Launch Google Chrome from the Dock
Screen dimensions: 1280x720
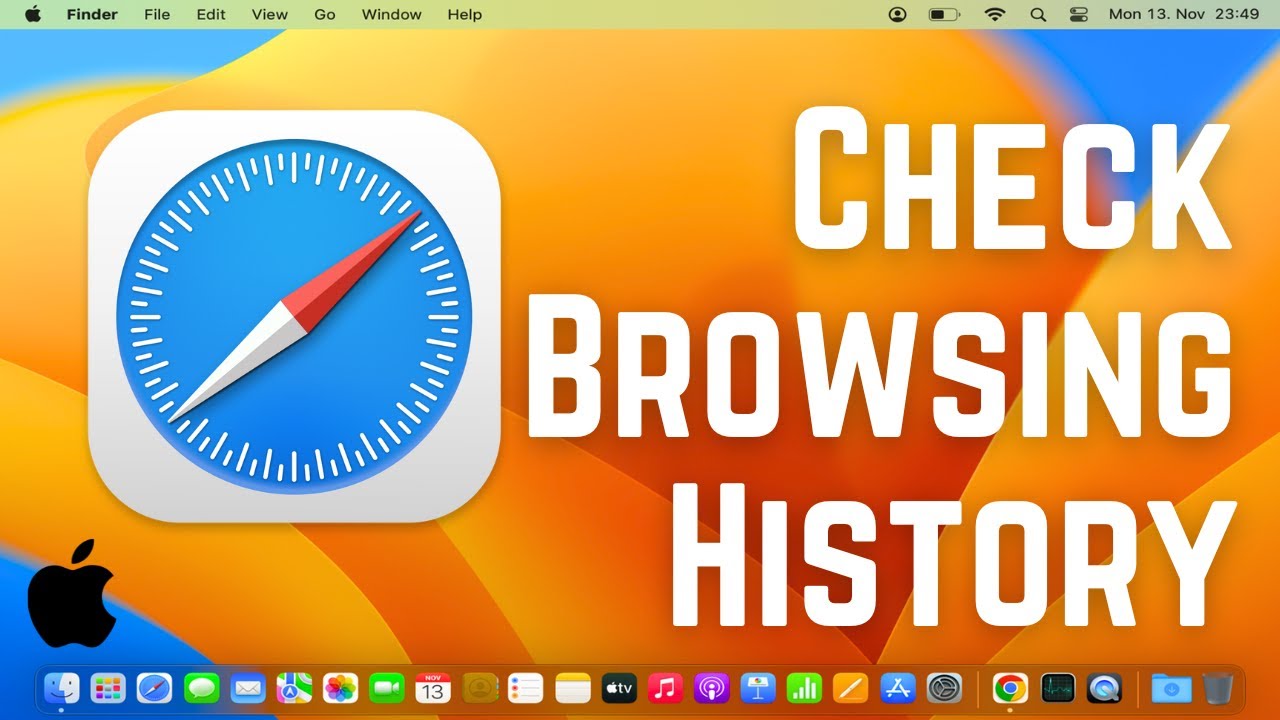click(x=1011, y=688)
